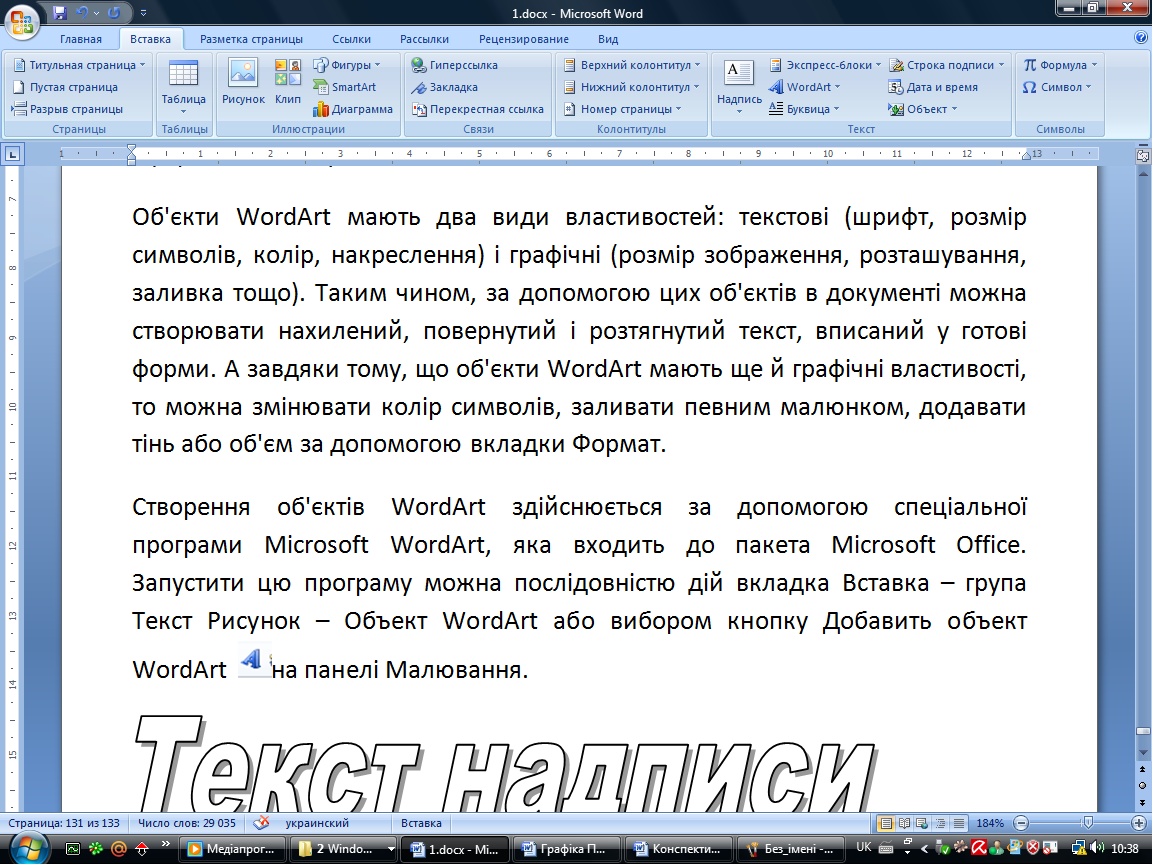Click the Медіапрог... taskbar button
1152x864 pixels.
[234, 849]
